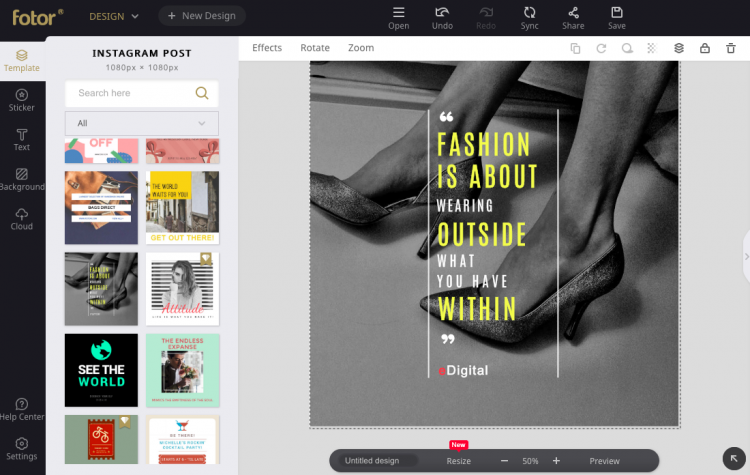Expand the right side panel arrow
Viewport: 750px width, 475px height.
click(746, 257)
